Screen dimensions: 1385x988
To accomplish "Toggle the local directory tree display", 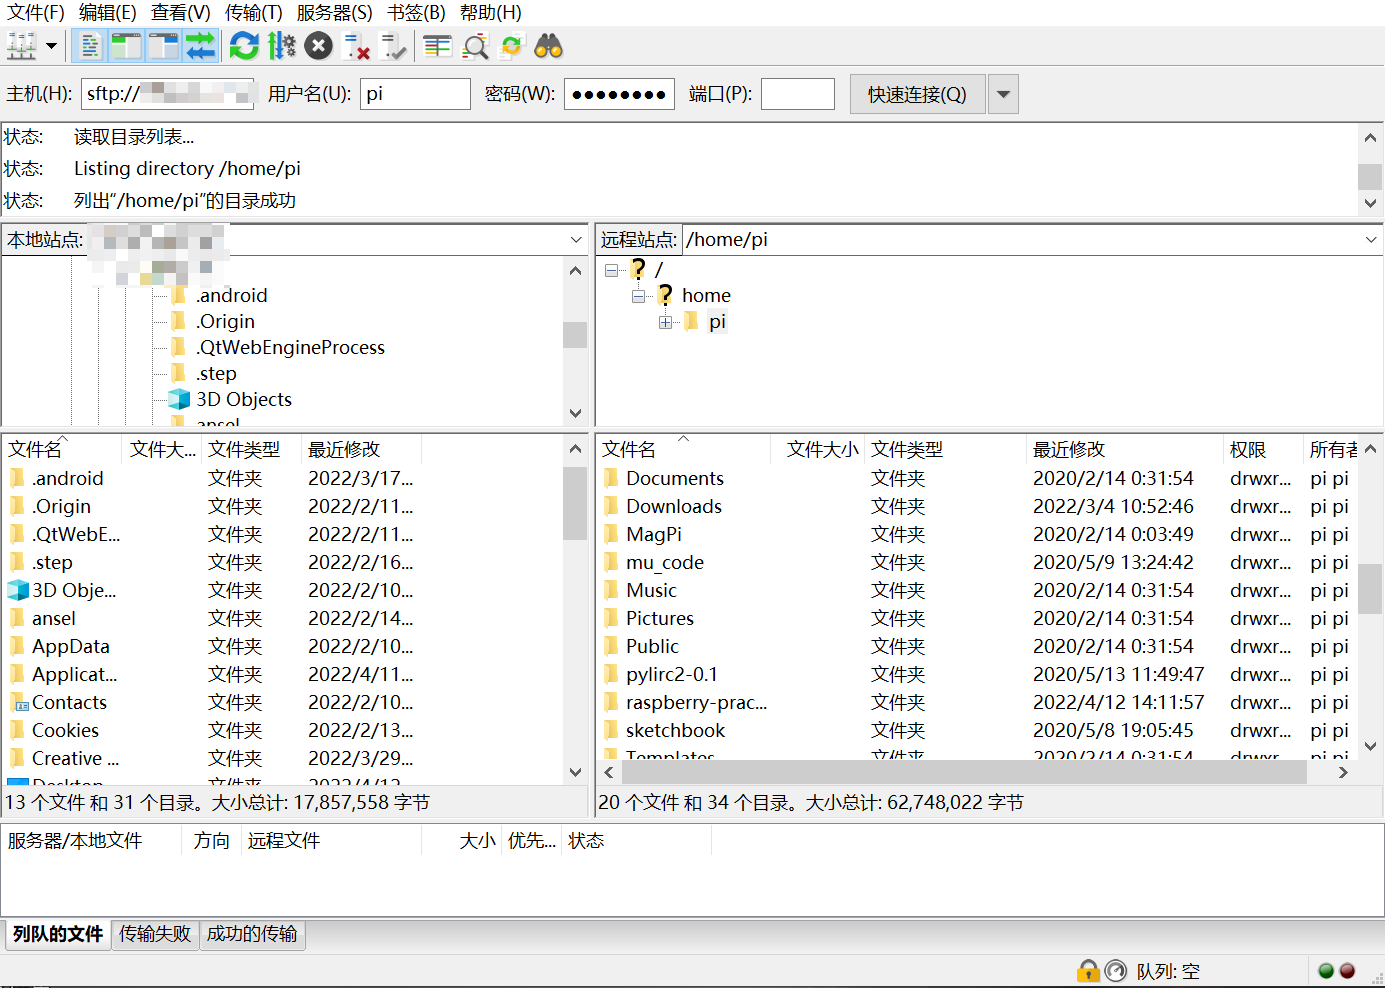I will pyautogui.click(x=126, y=46).
